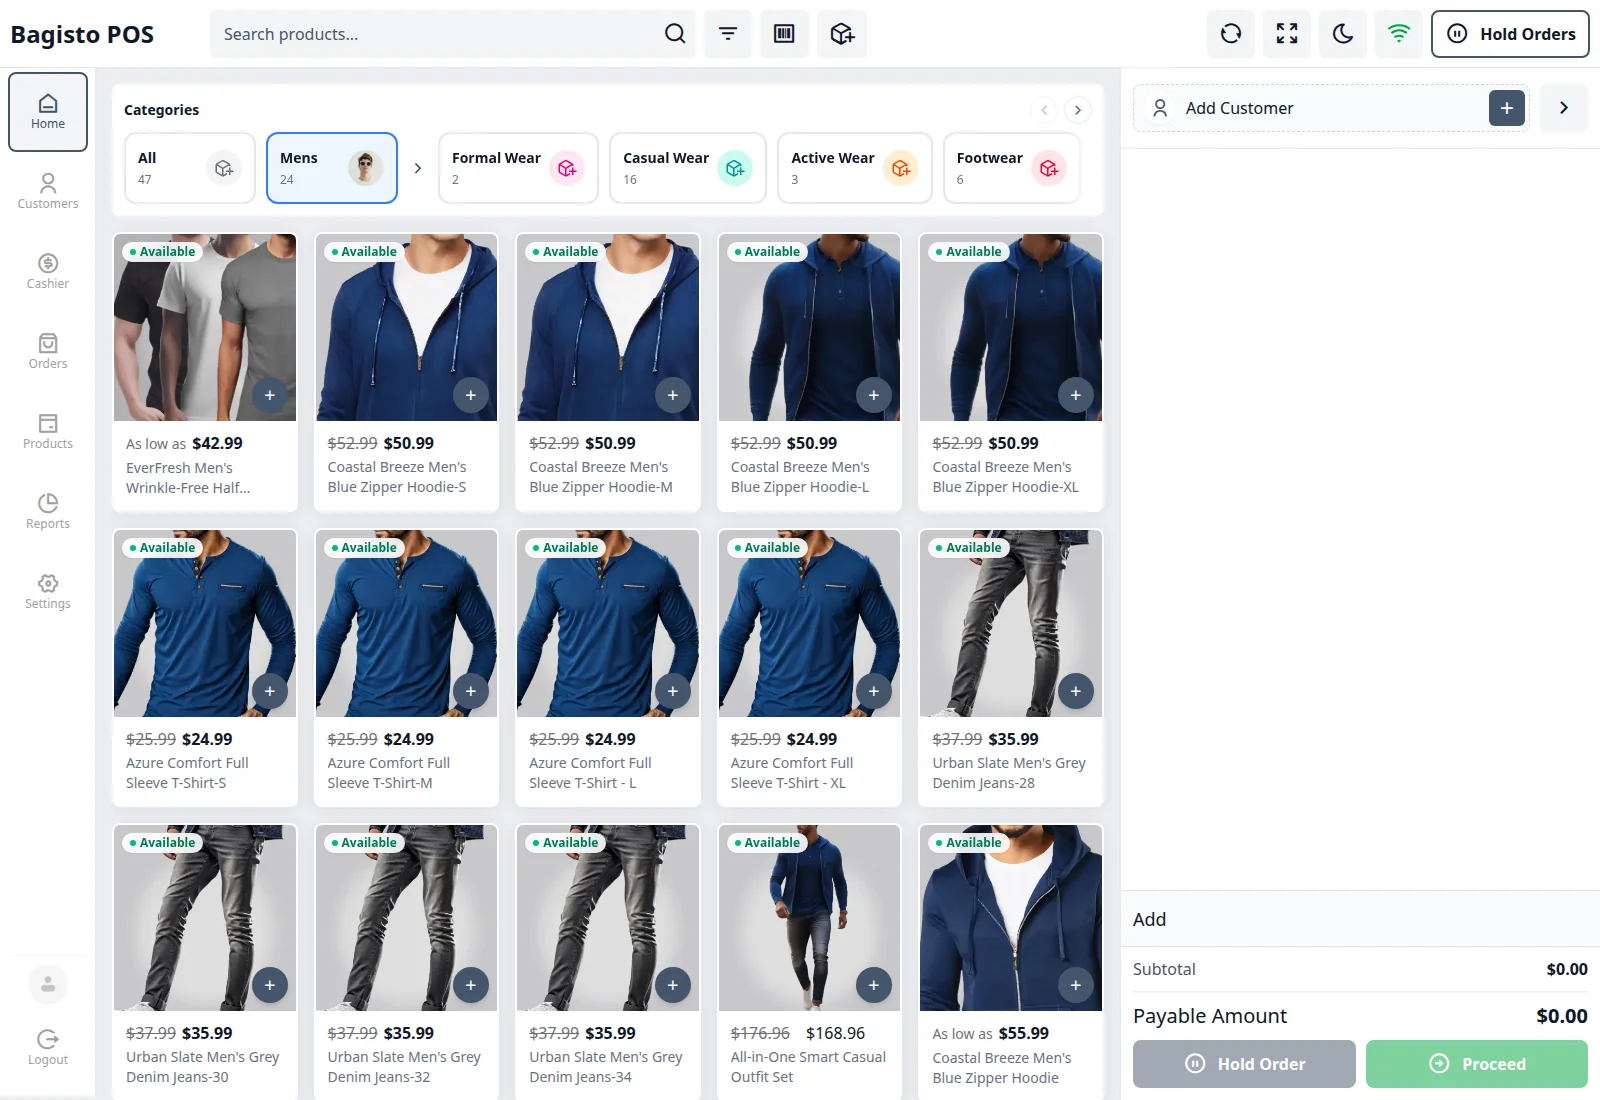Select the All category
This screenshot has width=1600, height=1100.
(190, 168)
